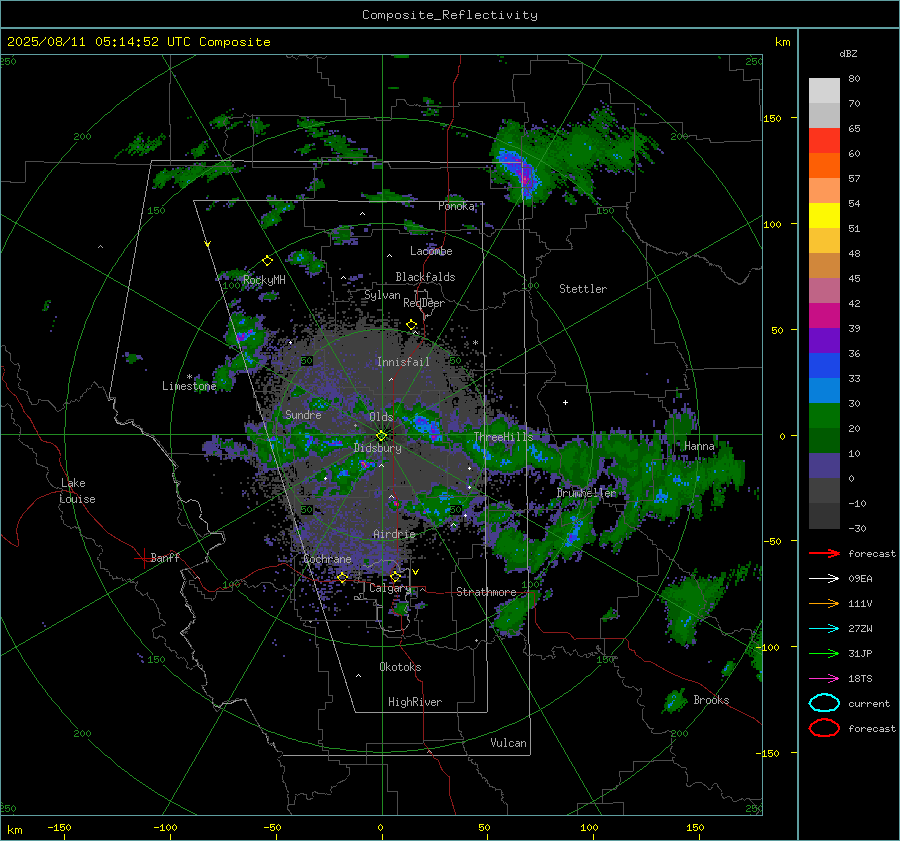Click the cyan 27ZW arrow legend icon

click(x=824, y=629)
